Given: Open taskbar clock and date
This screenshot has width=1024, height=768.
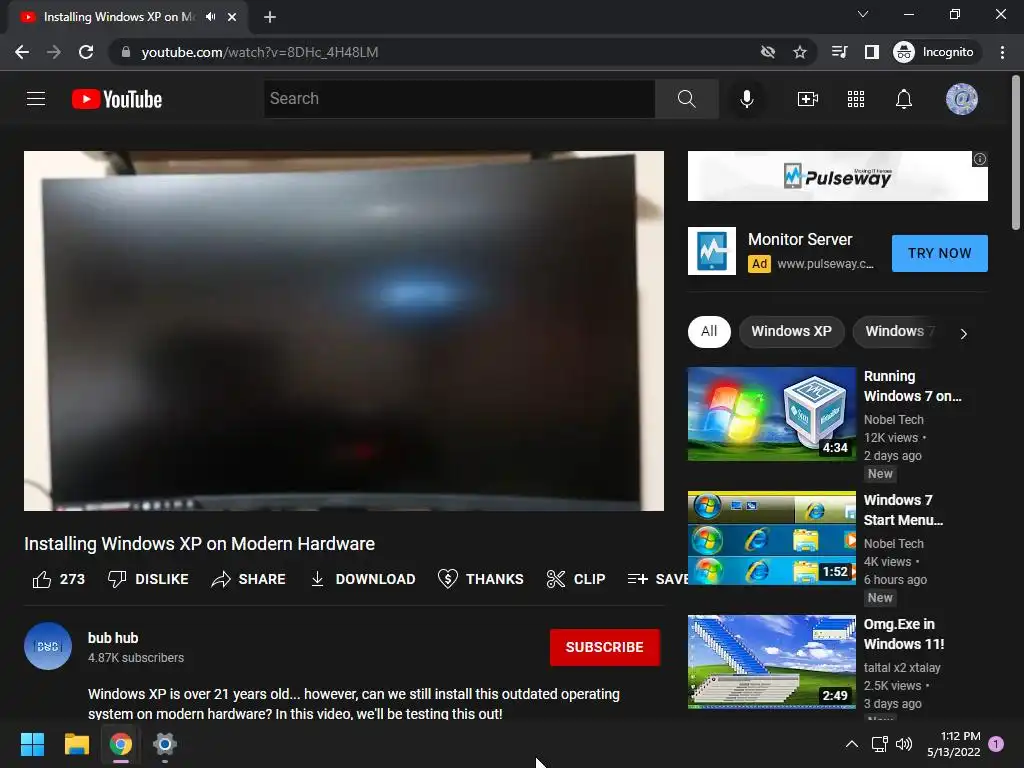Looking at the screenshot, I should (954, 744).
